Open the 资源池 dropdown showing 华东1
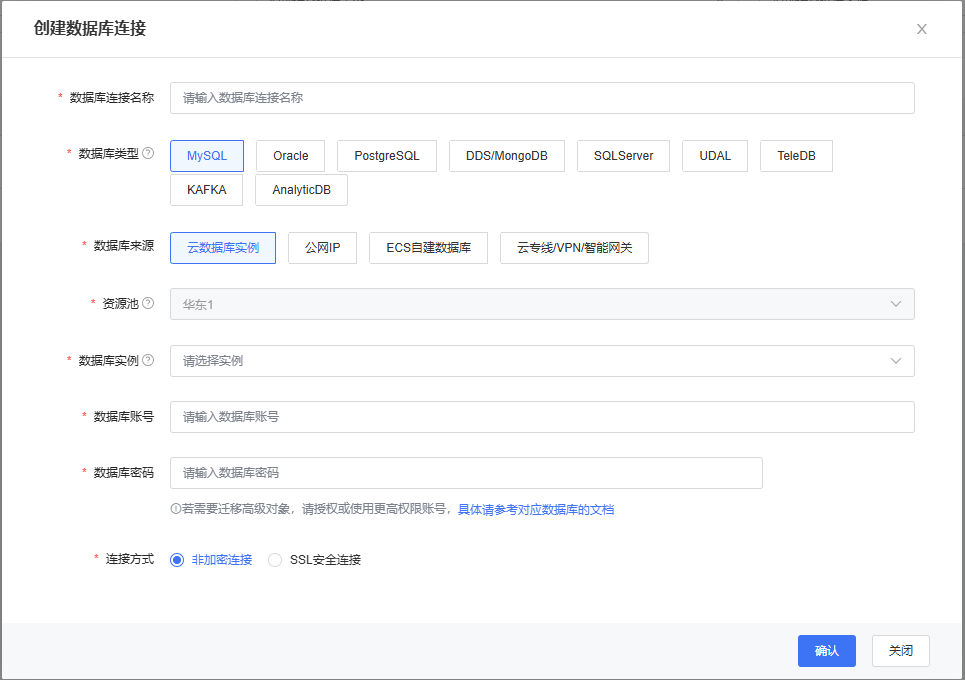Image resolution: width=965 pixels, height=680 pixels. (x=542, y=304)
